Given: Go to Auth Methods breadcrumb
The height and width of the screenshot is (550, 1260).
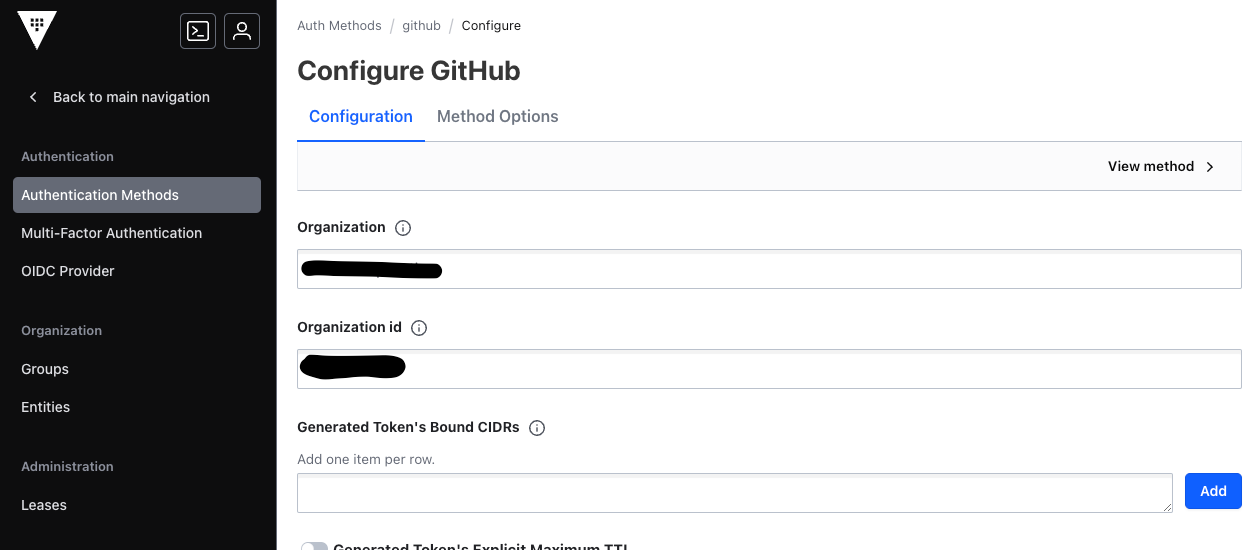Looking at the screenshot, I should pyautogui.click(x=339, y=26).
